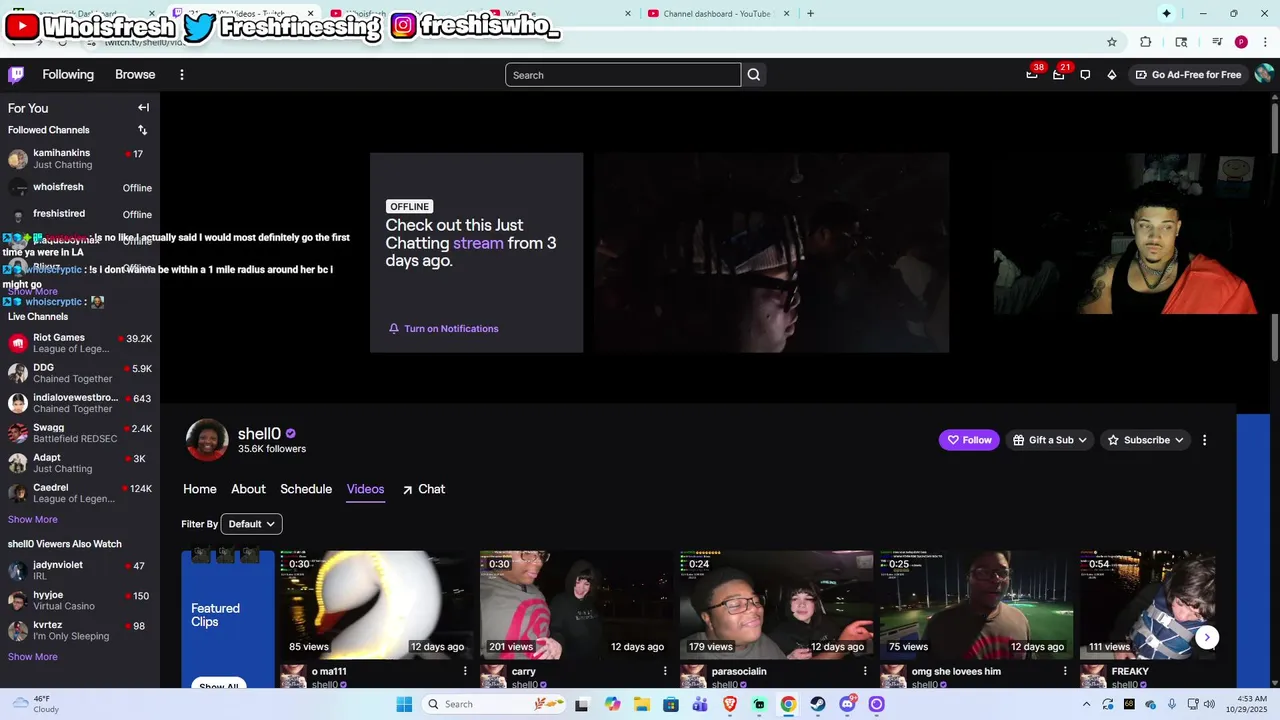This screenshot has height=720, width=1280.
Task: Open File Explorer from the taskbar
Action: (x=642, y=704)
